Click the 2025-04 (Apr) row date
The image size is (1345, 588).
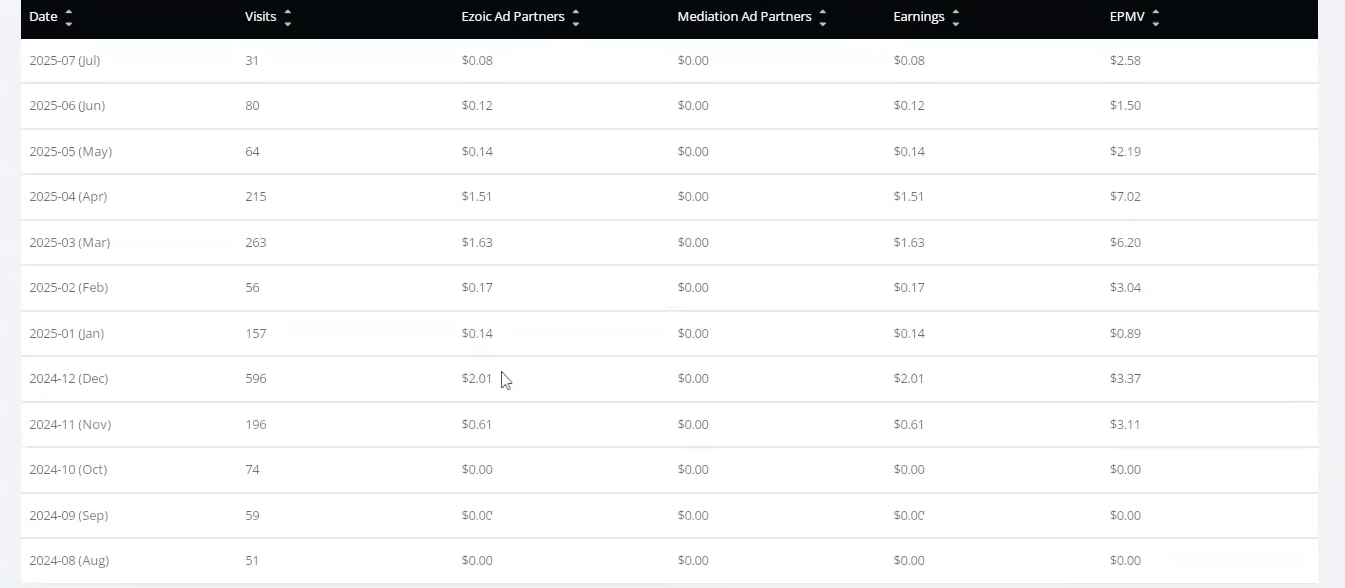click(68, 197)
